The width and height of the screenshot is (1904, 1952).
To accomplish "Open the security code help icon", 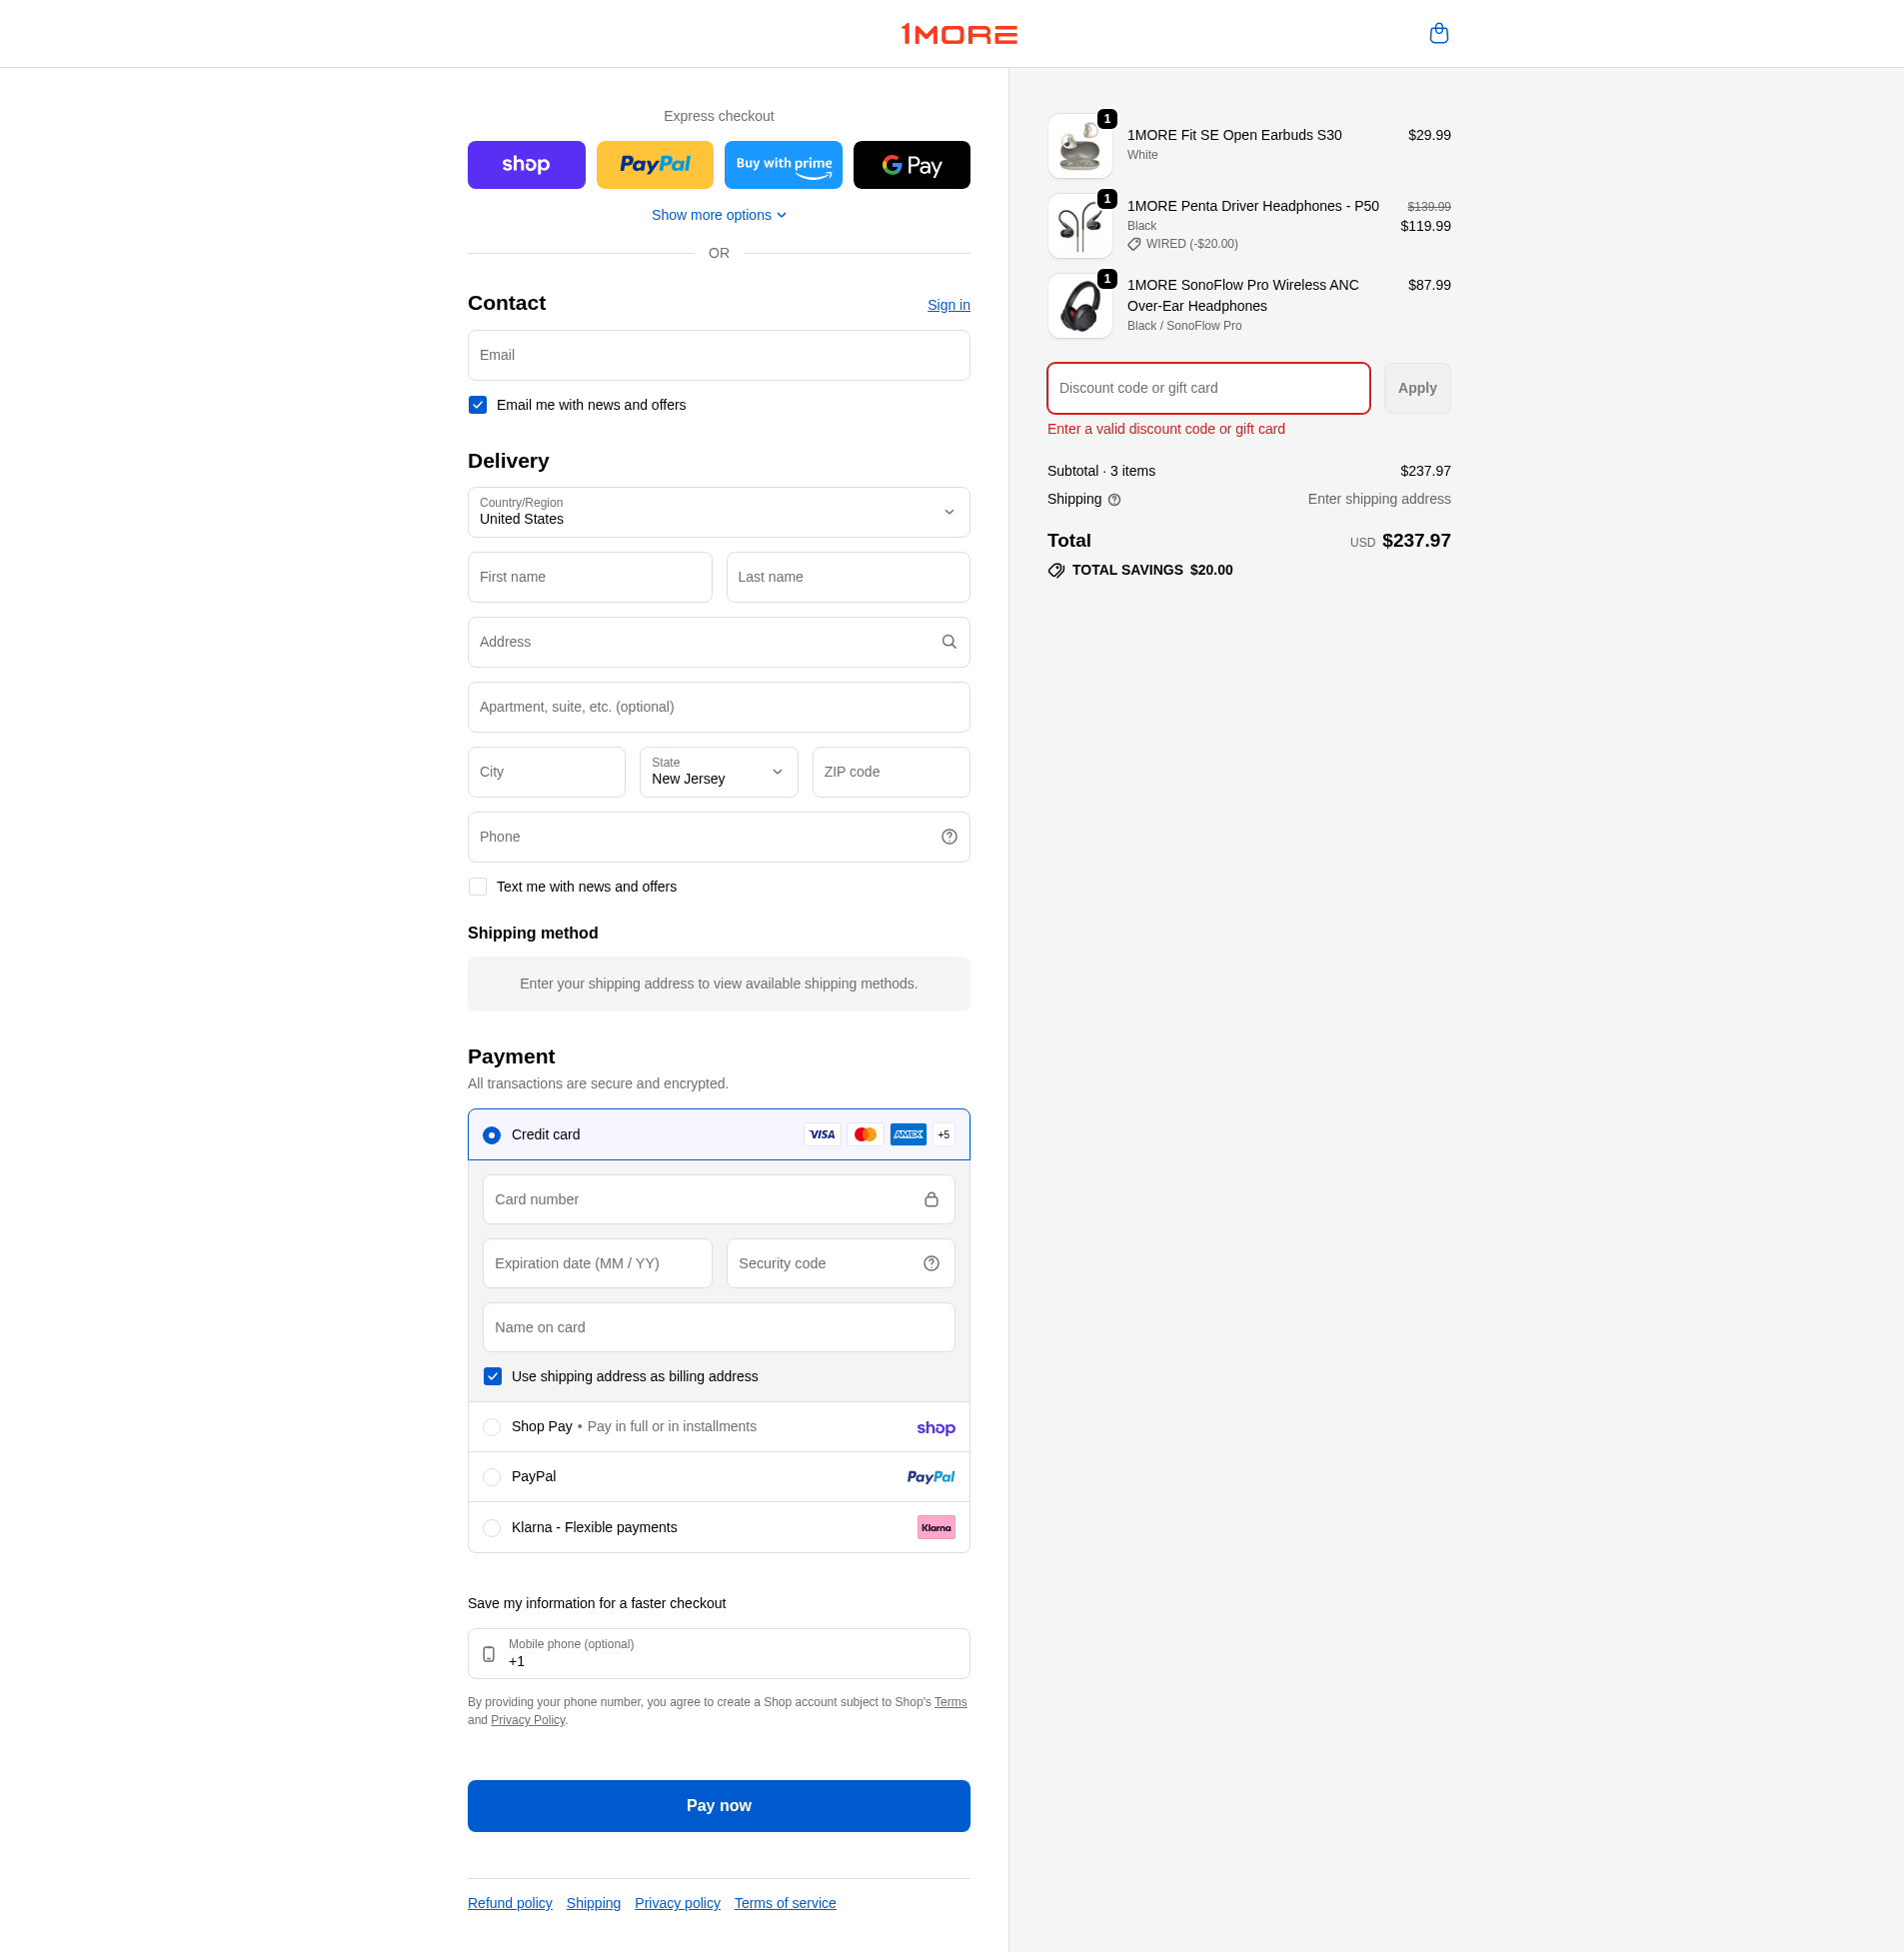I will [x=931, y=1263].
